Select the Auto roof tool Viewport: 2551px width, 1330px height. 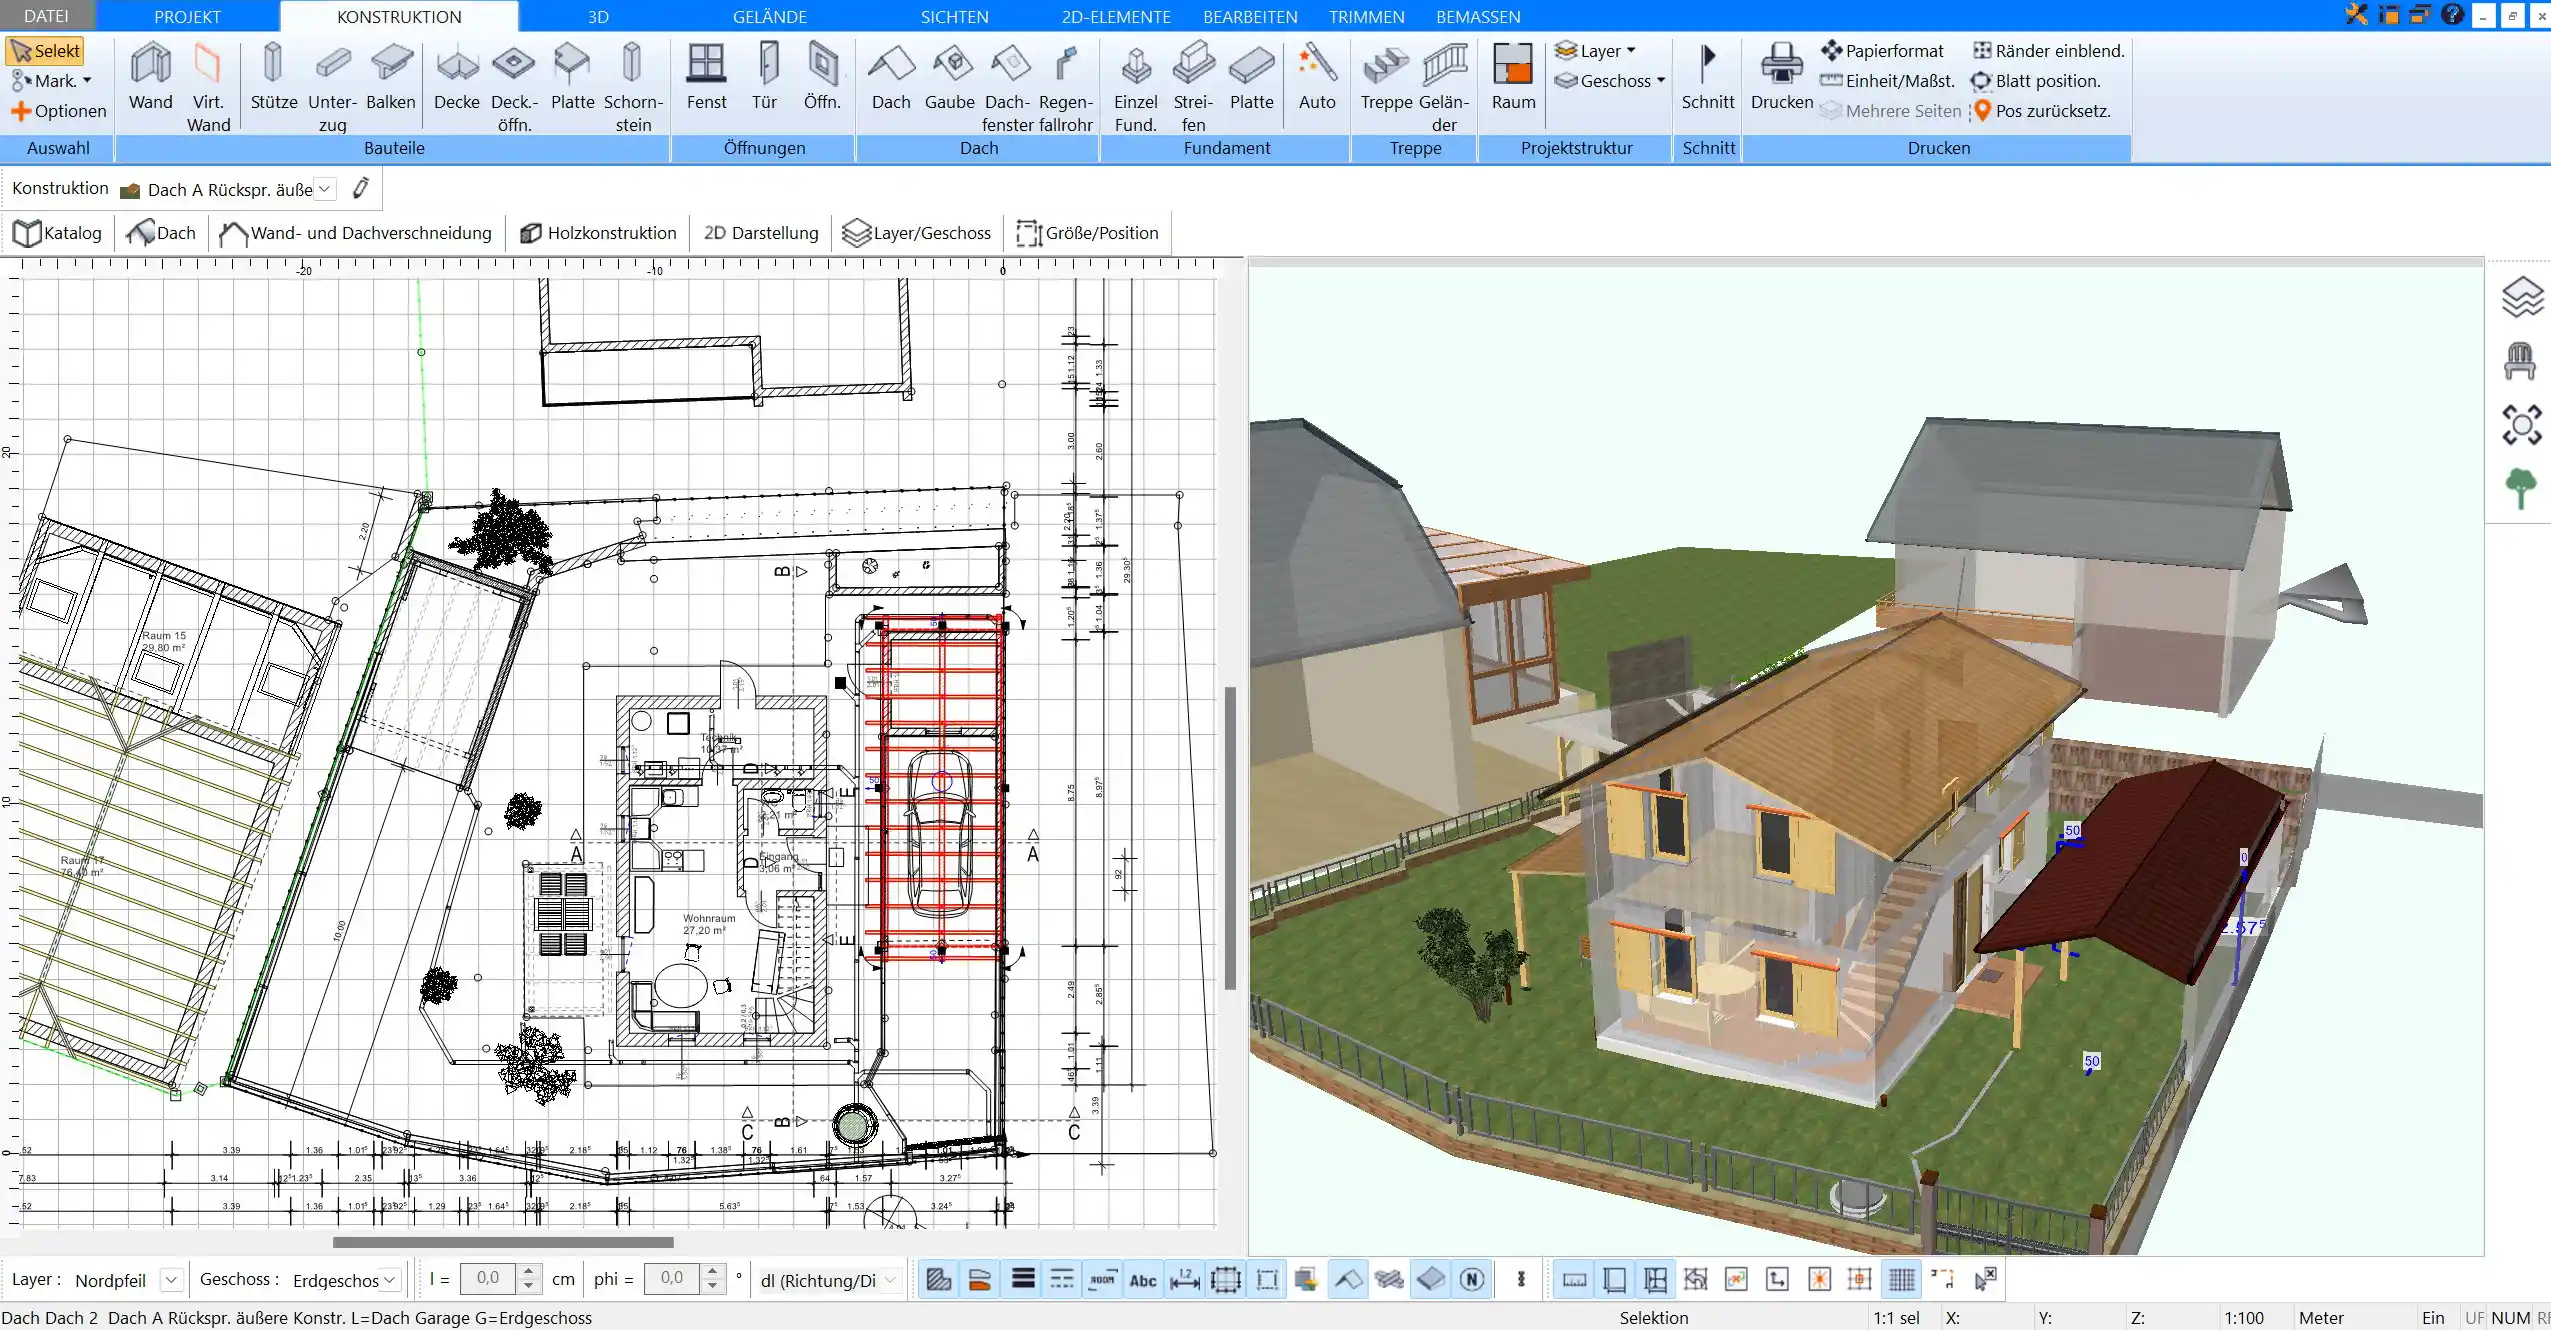[1317, 77]
